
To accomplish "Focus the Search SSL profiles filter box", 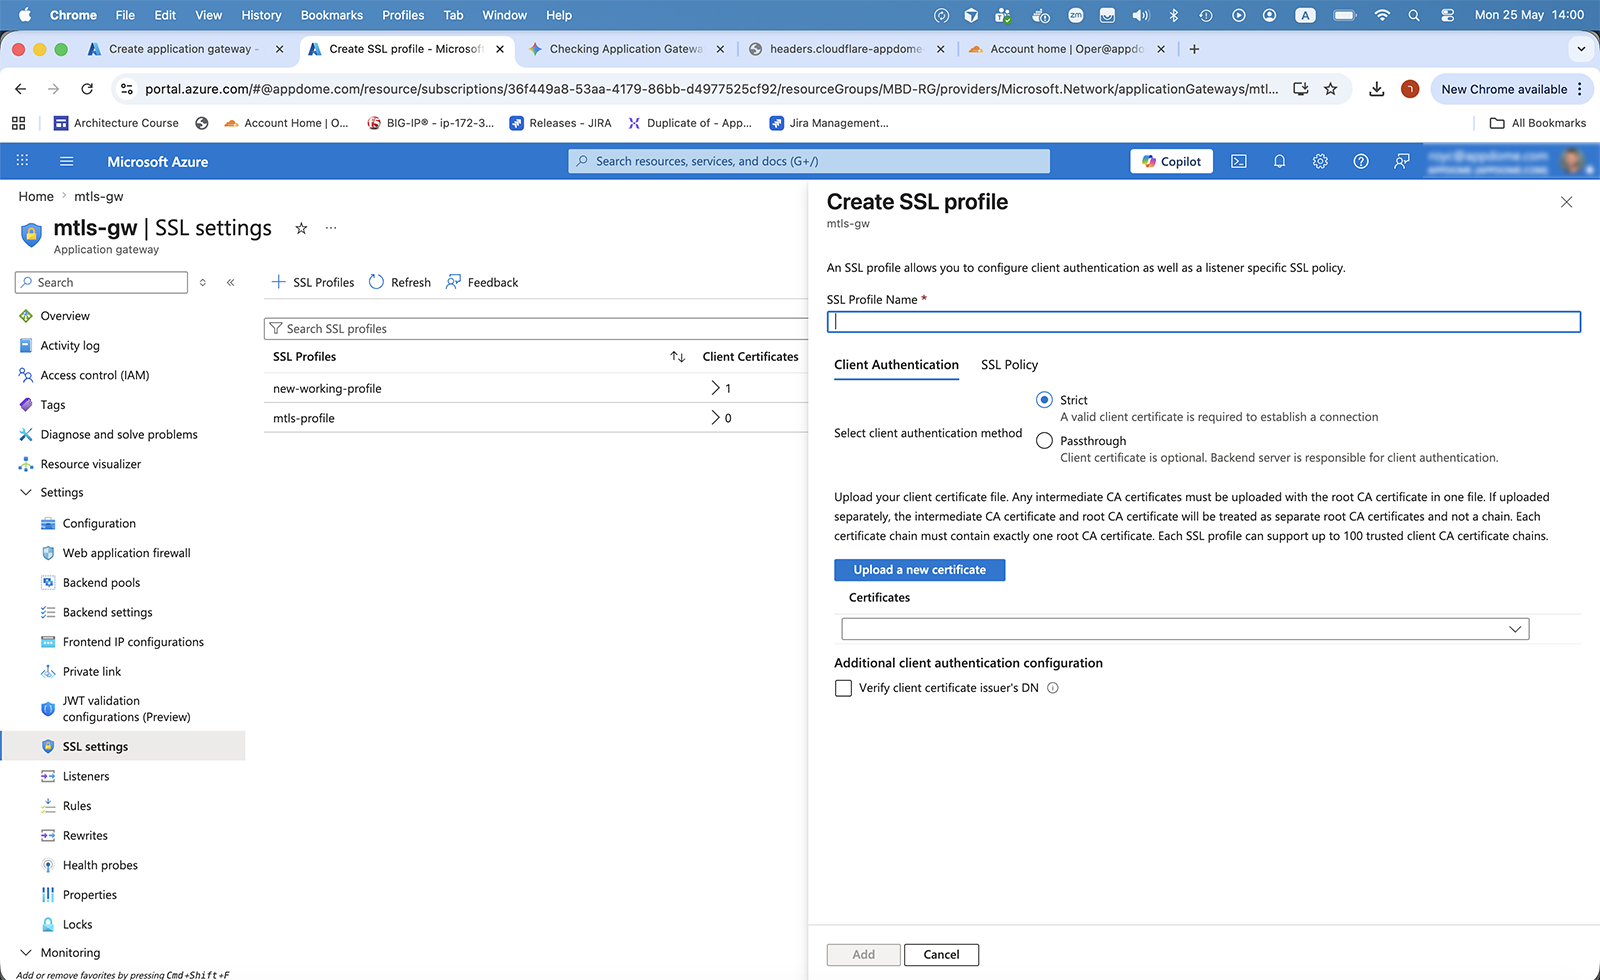I will pyautogui.click(x=536, y=329).
